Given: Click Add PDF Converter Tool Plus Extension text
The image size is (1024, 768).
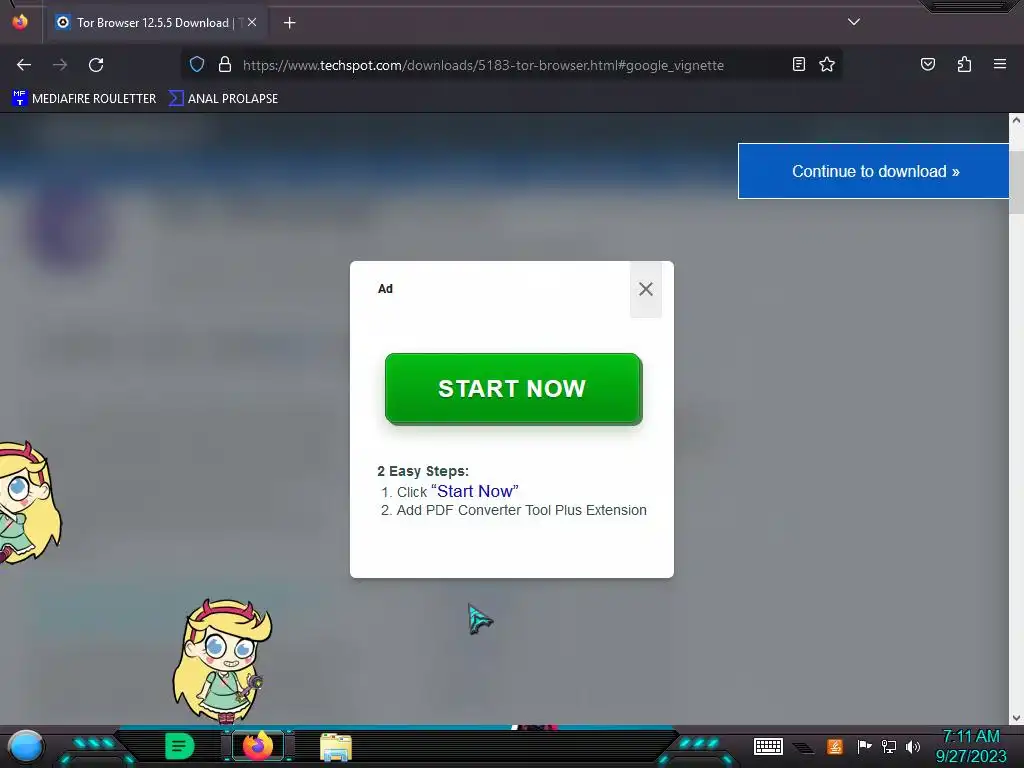Looking at the screenshot, I should click(521, 510).
